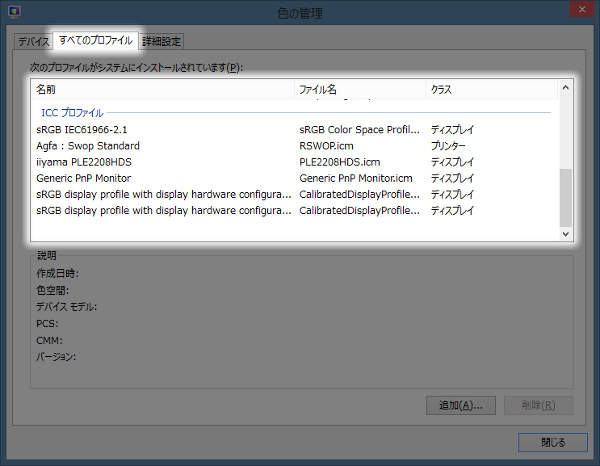
Task: Close the dialog with the red X
Action: [581, 9]
